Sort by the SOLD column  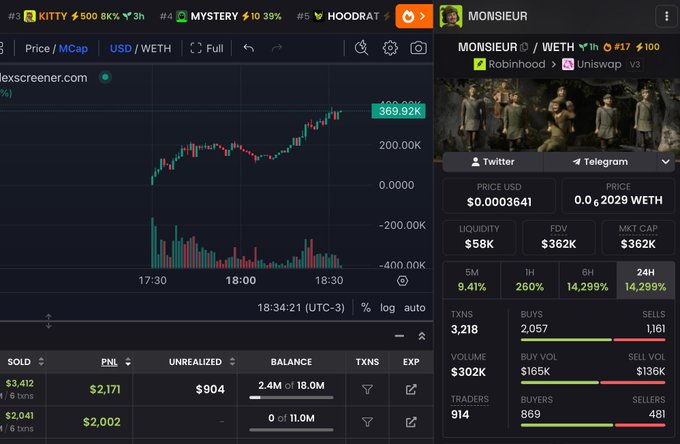tap(25, 362)
